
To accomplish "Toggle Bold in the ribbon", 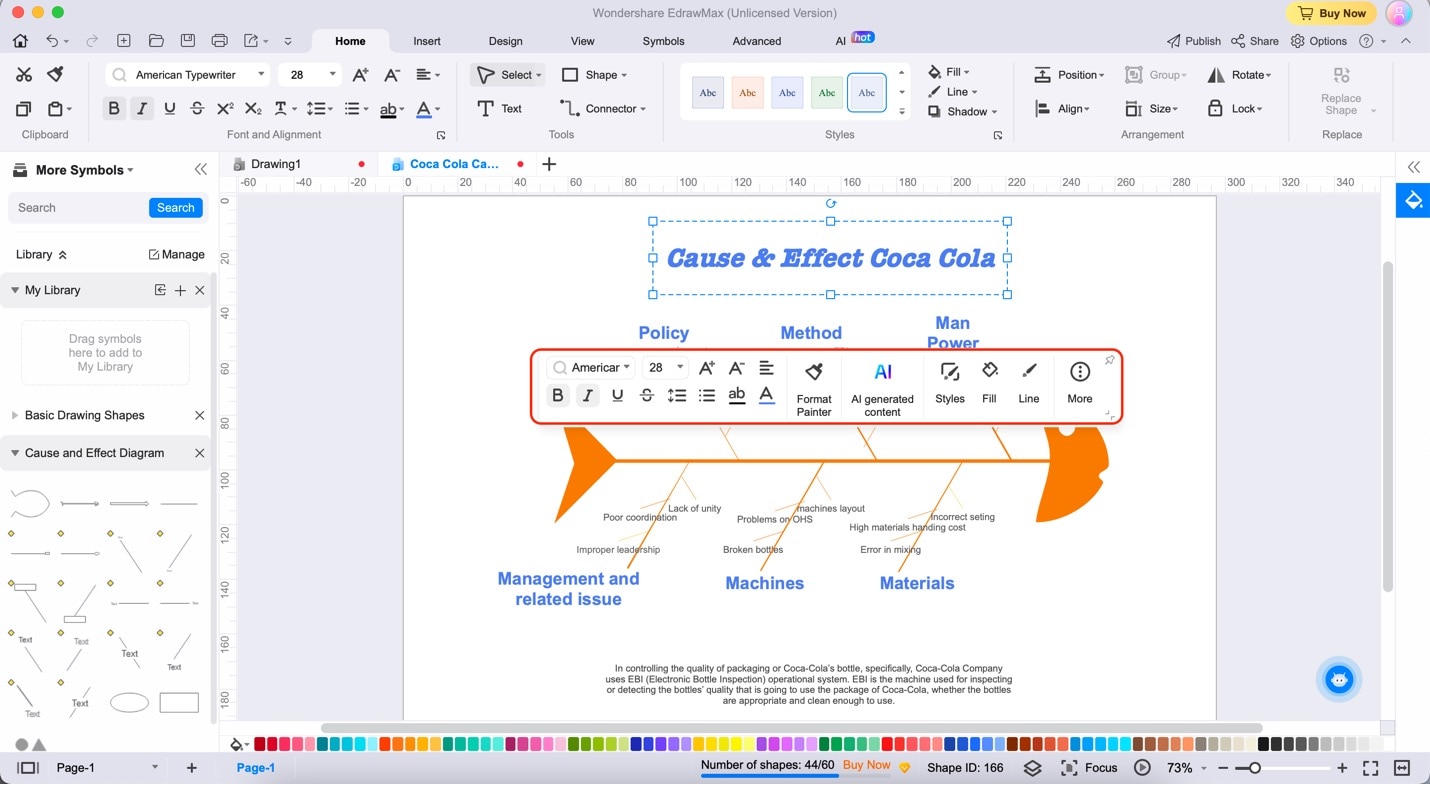I will tap(114, 108).
